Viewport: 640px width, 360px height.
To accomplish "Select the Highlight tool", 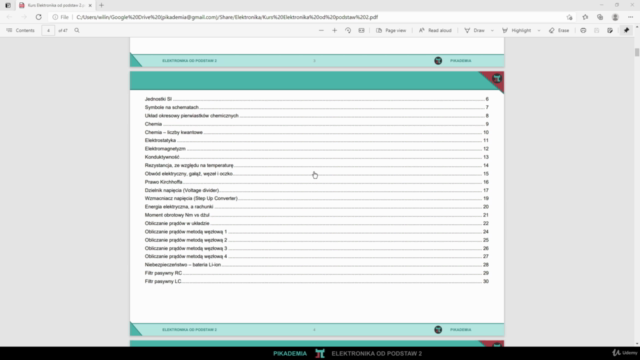I will [516, 30].
